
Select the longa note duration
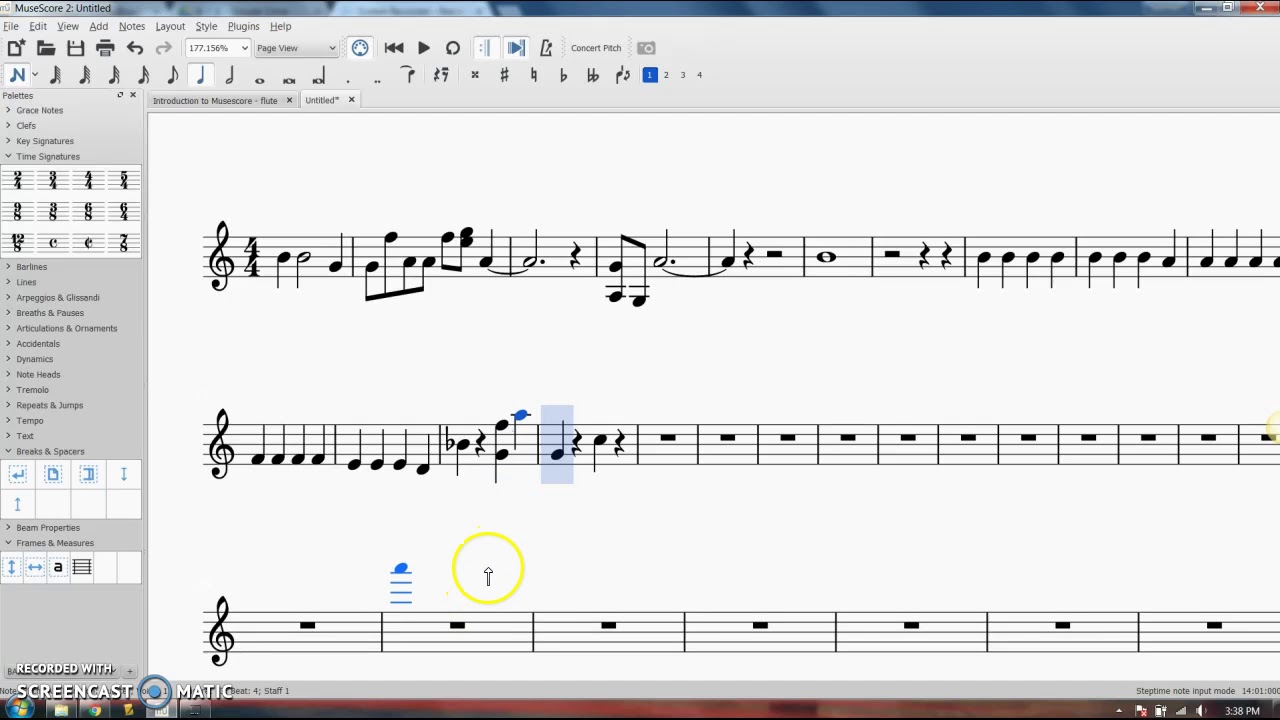pyautogui.click(x=318, y=75)
